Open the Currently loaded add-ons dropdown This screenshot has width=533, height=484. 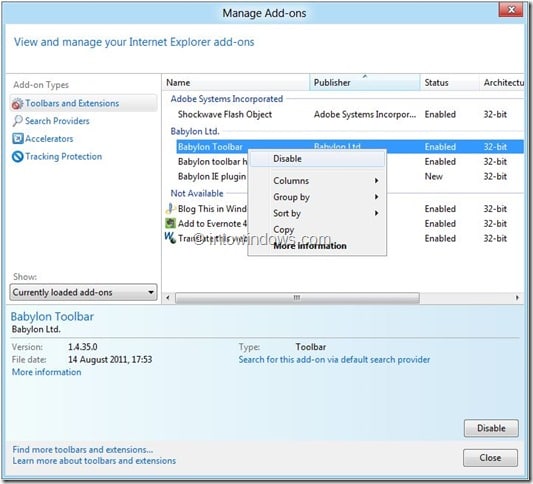tap(84, 292)
